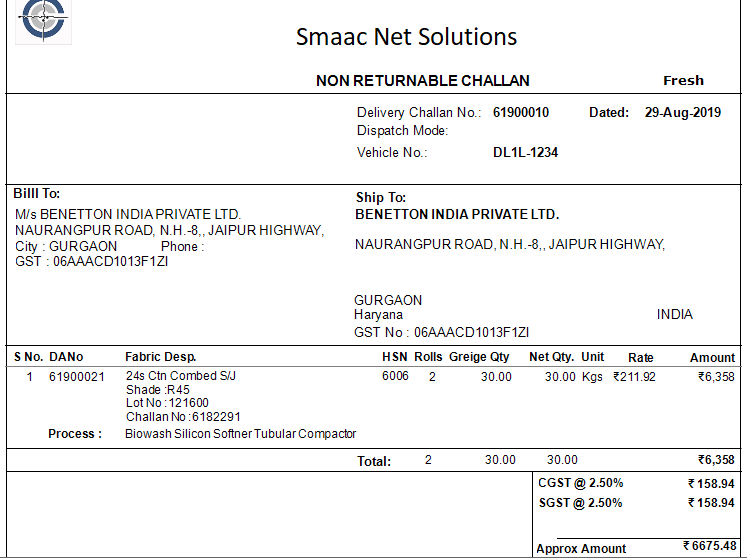Click the 'NON RETURNABLE CHALLAN' heading
The height and width of the screenshot is (558, 756).
coord(422,81)
